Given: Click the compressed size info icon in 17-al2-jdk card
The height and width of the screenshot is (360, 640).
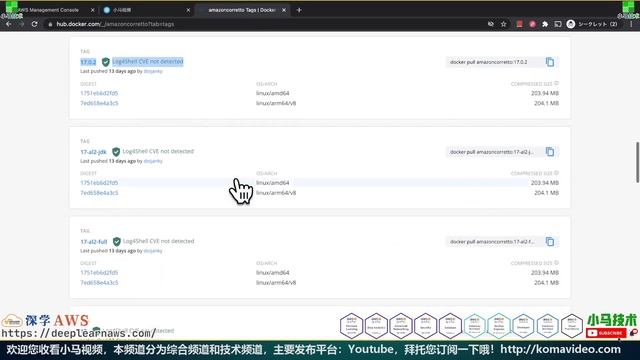Looking at the screenshot, I should click(x=556, y=173).
